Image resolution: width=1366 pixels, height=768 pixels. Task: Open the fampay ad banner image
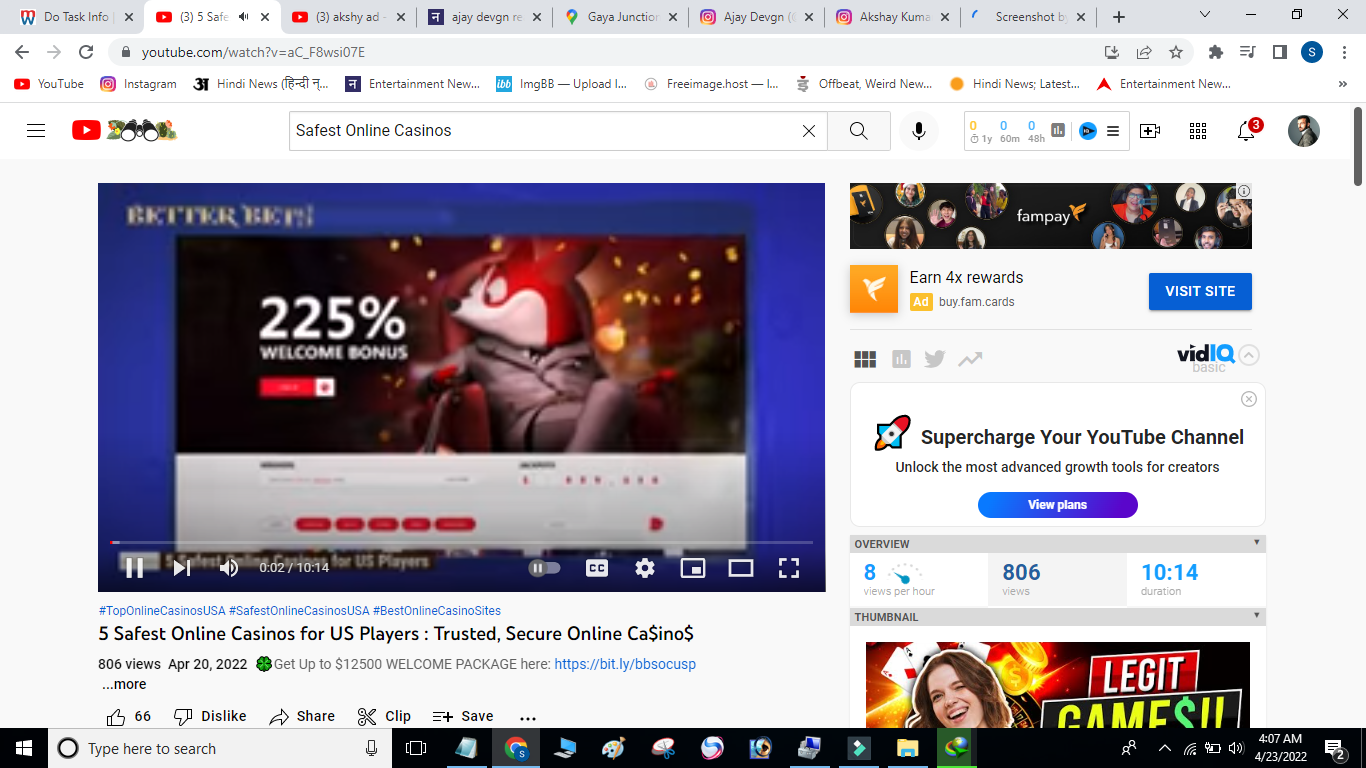pyautogui.click(x=1050, y=216)
